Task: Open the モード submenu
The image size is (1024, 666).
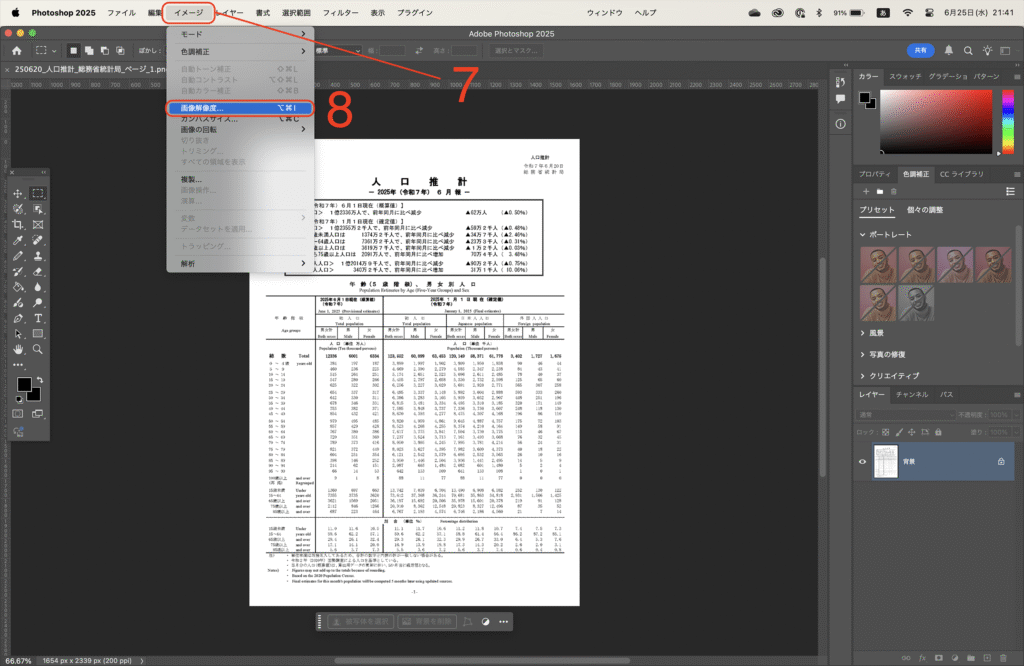Action: 240,34
